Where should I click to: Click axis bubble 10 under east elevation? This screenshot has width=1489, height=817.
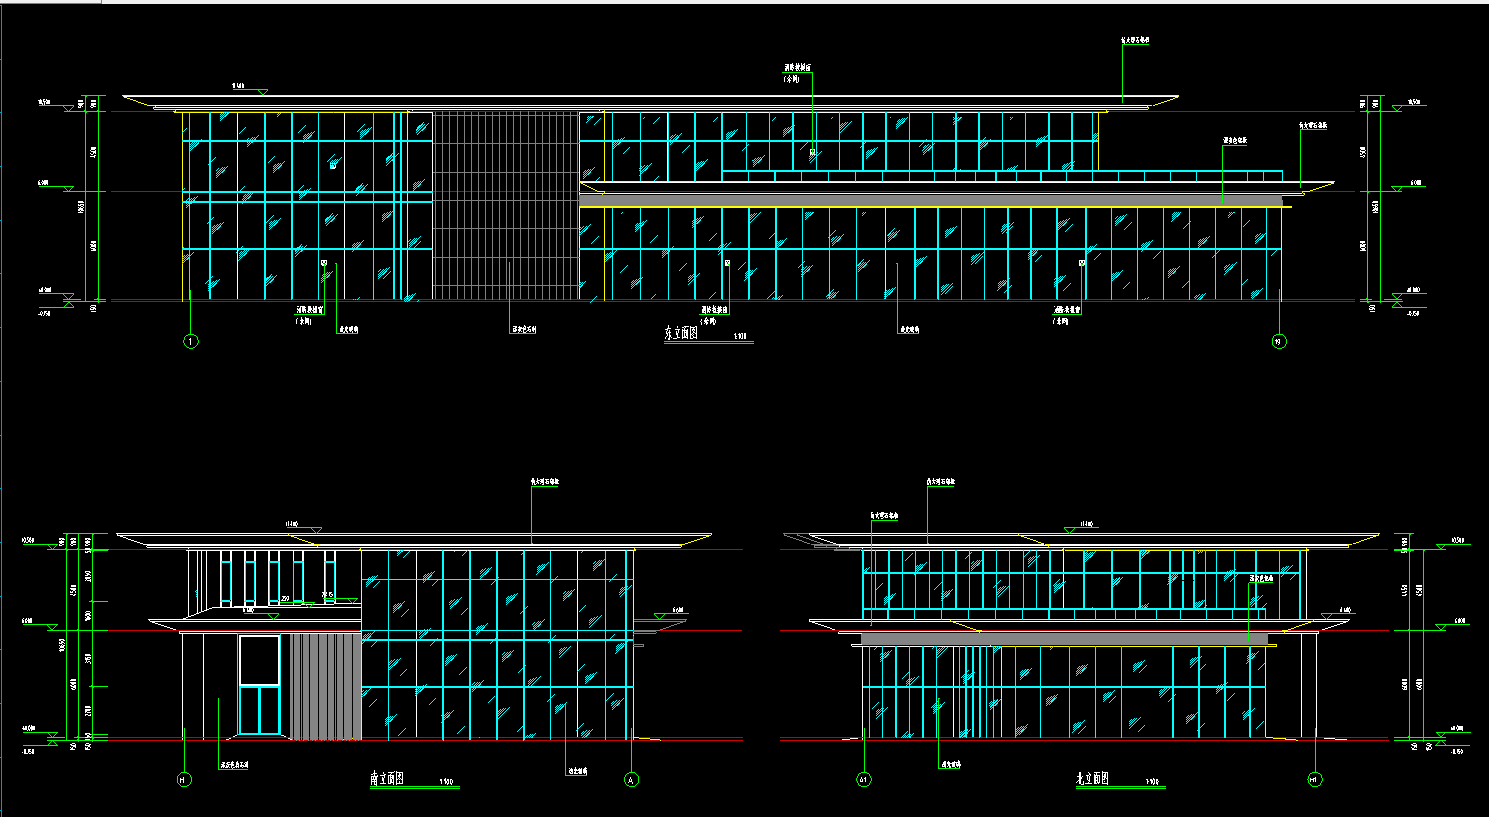1279,341
